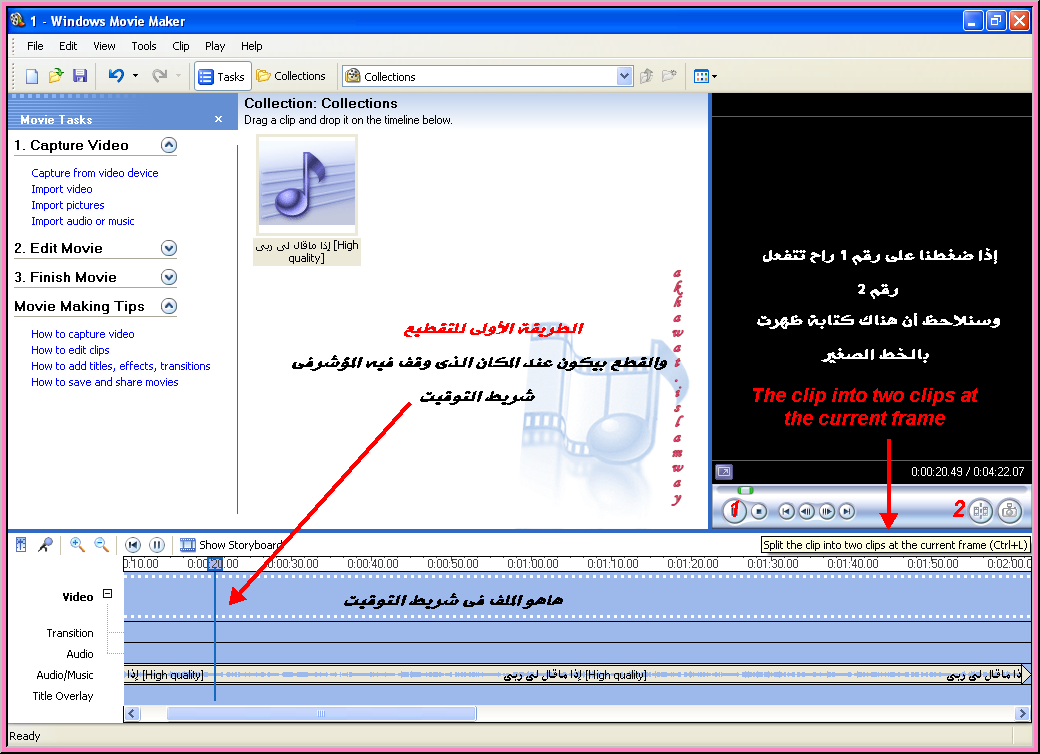The height and width of the screenshot is (754, 1040).
Task: Zoom in on the timeline
Action: click(78, 545)
